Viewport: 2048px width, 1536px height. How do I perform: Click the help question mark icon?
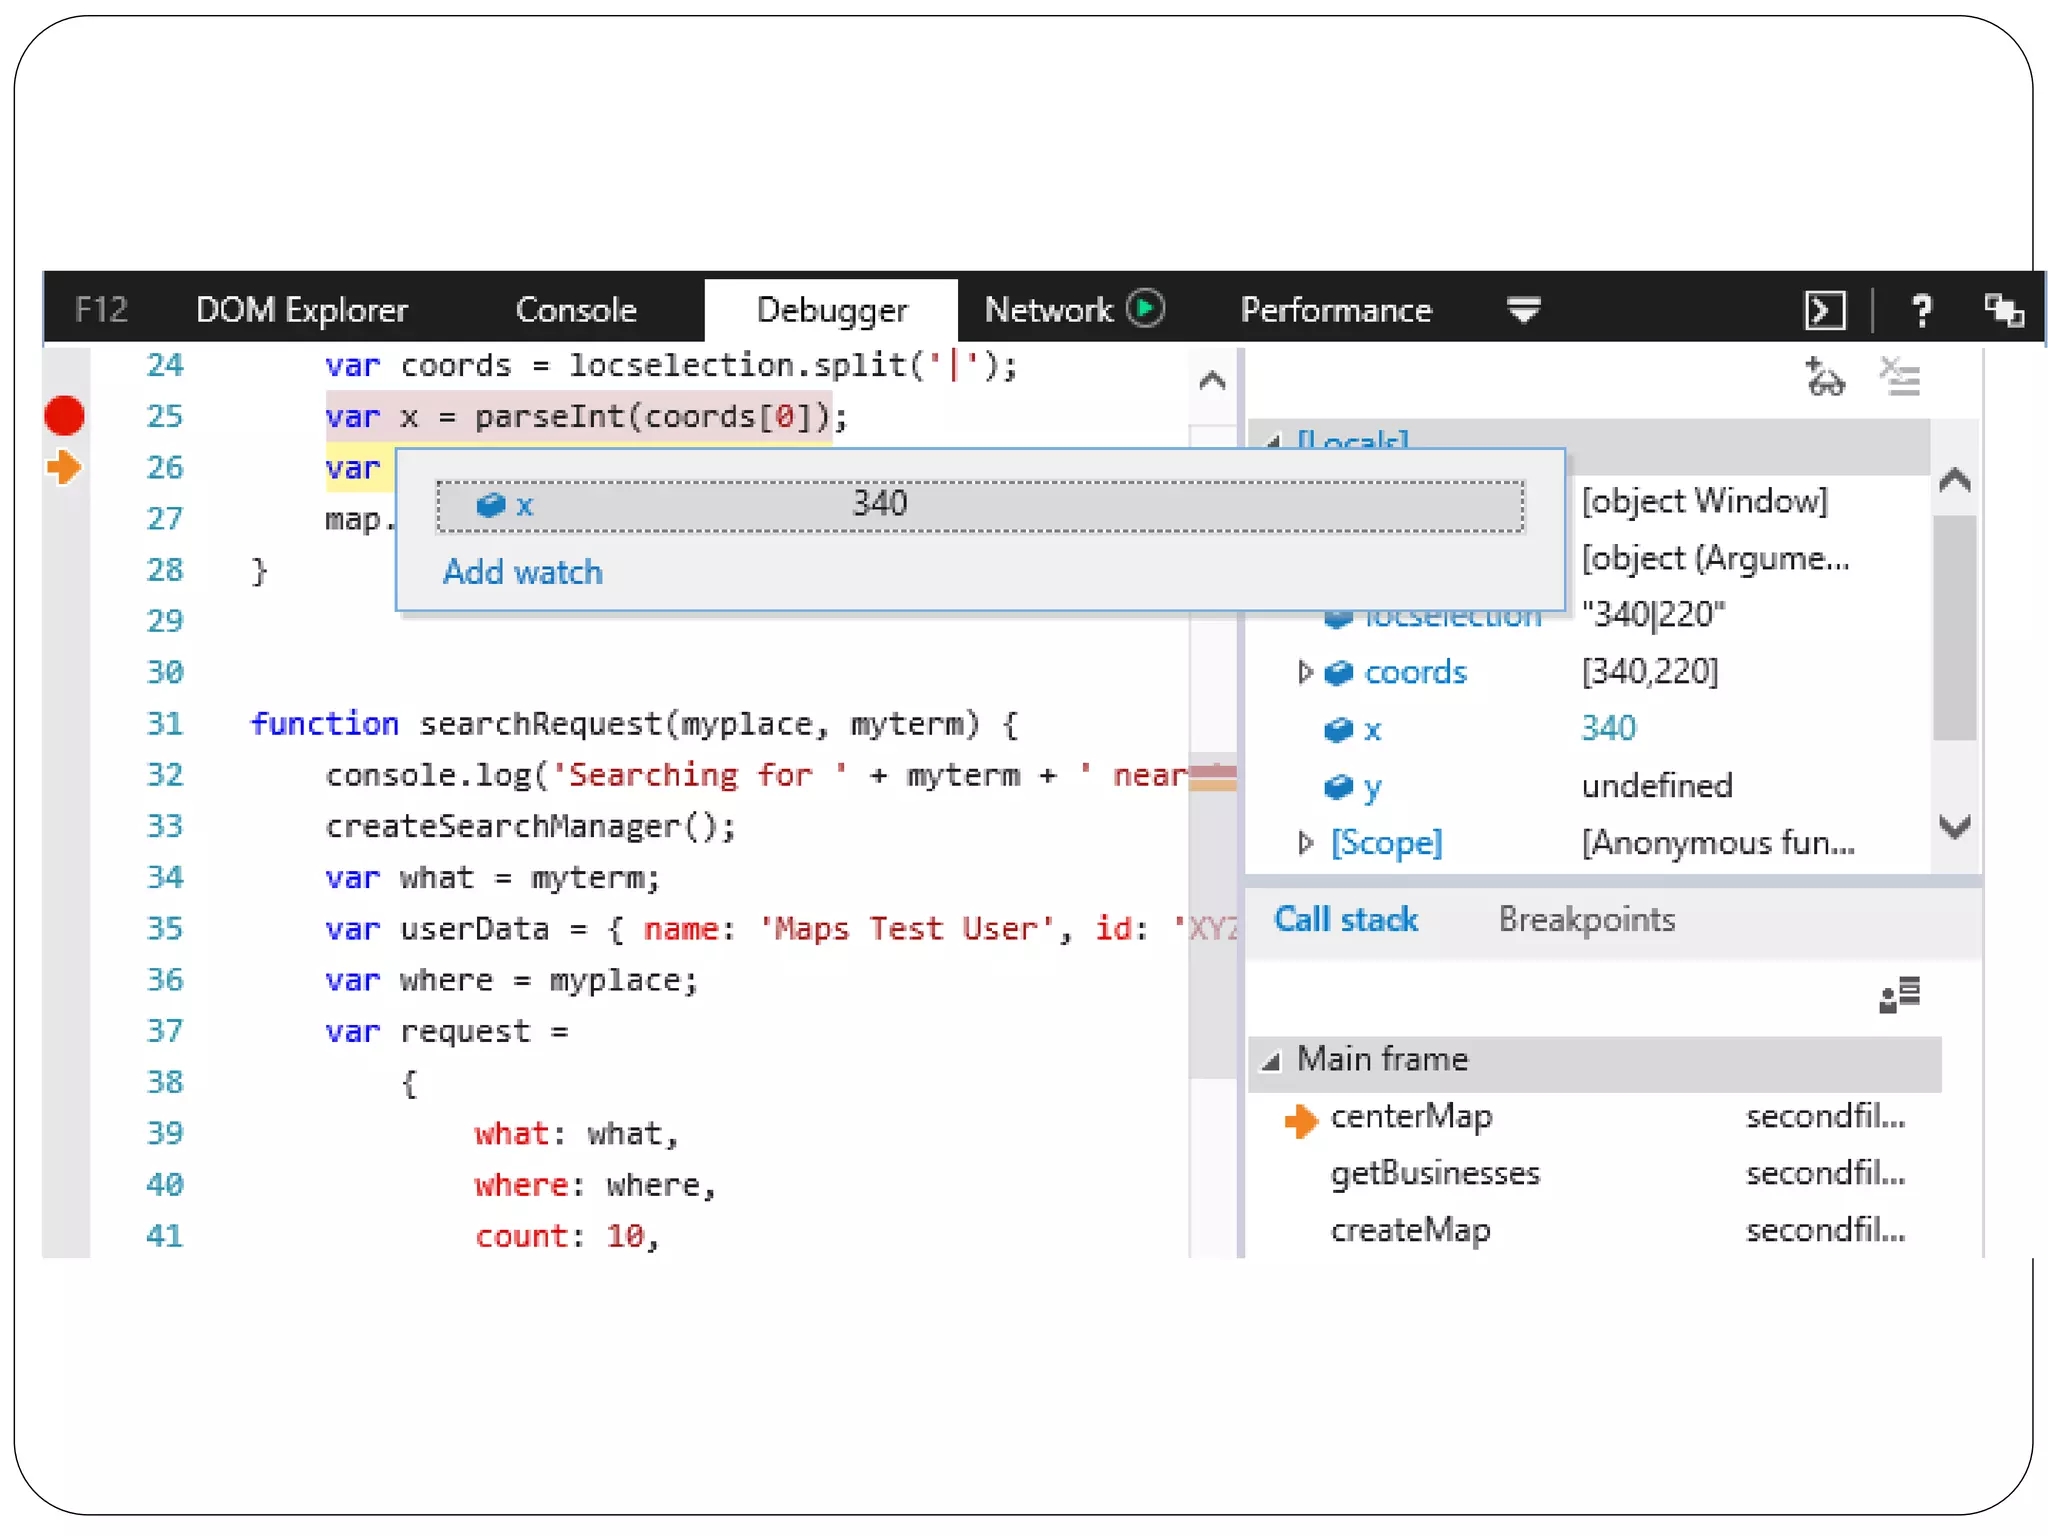click(x=1920, y=310)
